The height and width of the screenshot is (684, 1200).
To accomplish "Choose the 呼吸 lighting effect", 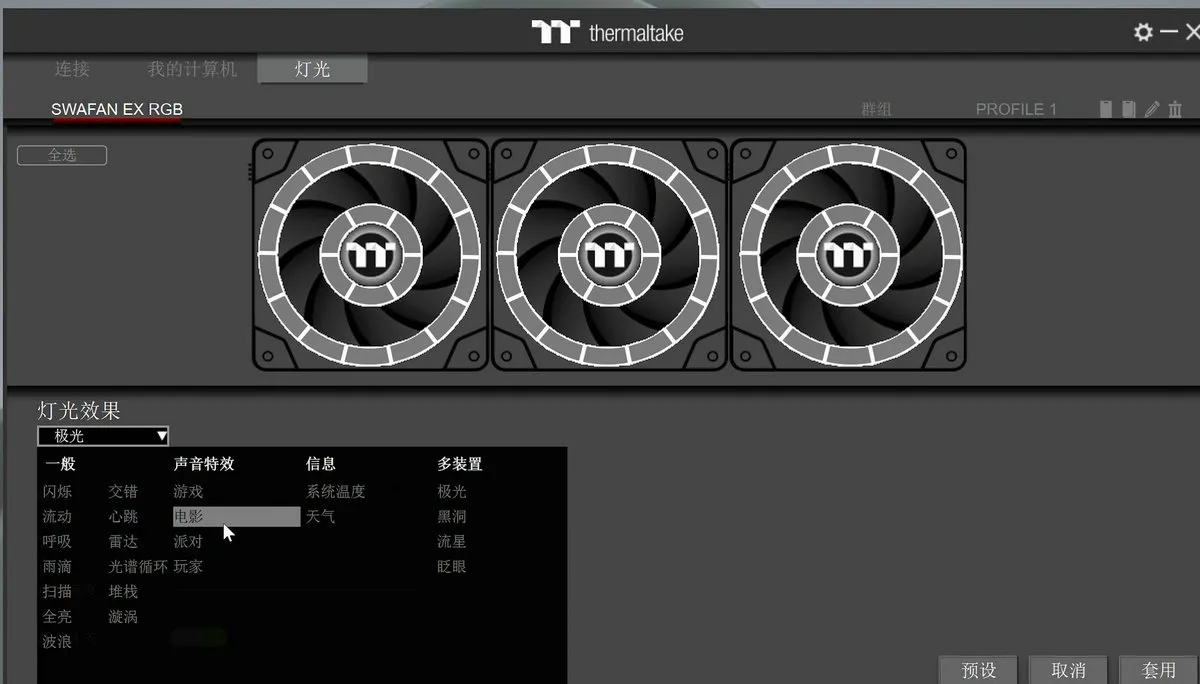I will [57, 542].
